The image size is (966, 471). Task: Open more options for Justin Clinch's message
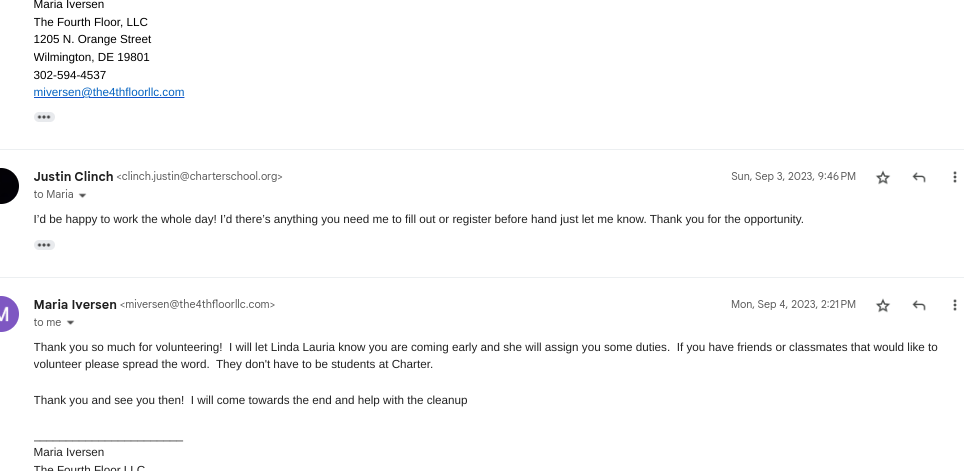[955, 177]
